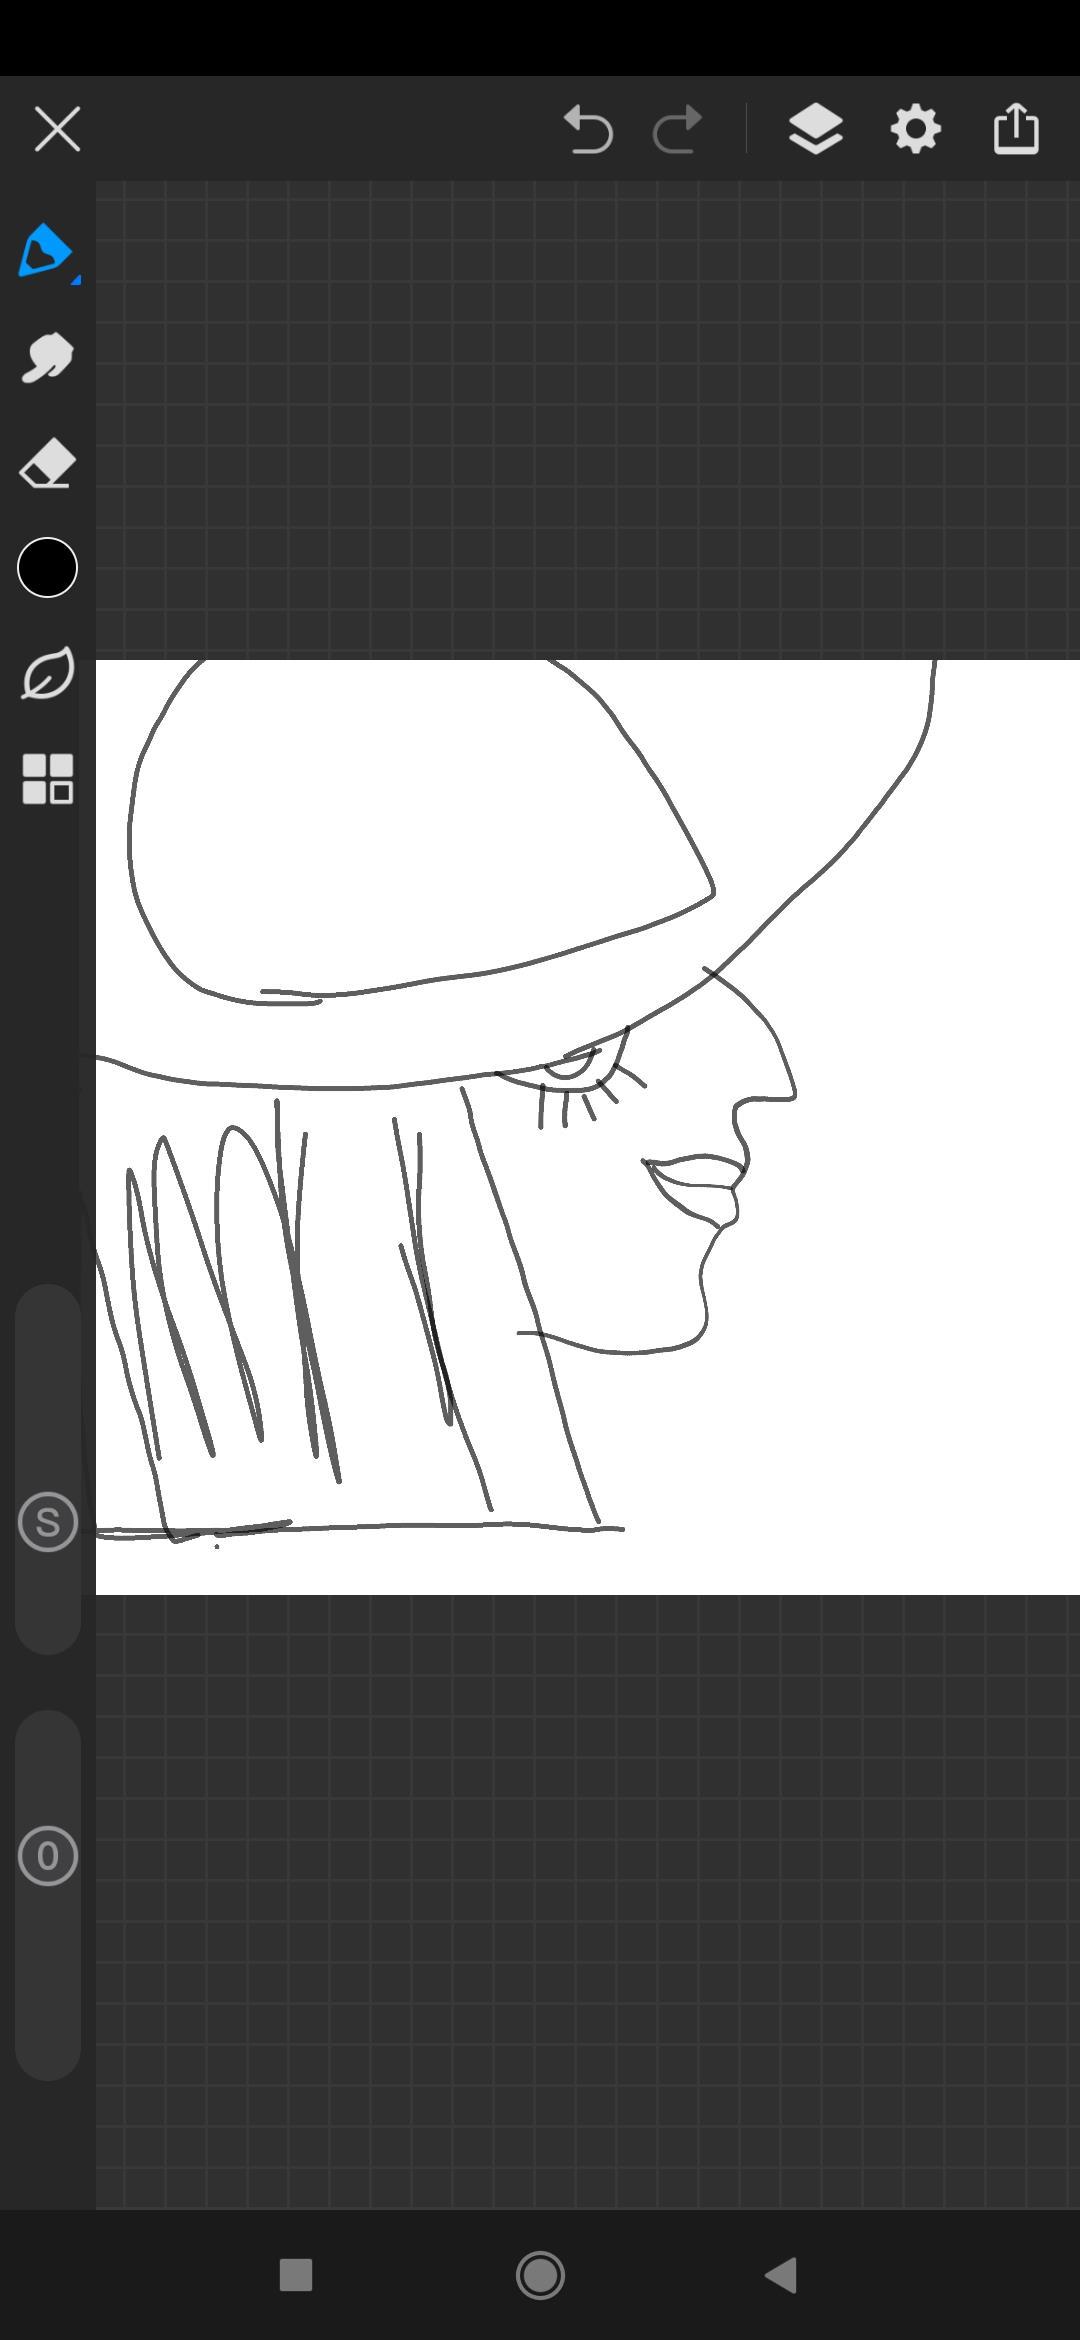Image resolution: width=1080 pixels, height=2340 pixels.
Task: Close the drawing with the X button
Action: point(57,130)
